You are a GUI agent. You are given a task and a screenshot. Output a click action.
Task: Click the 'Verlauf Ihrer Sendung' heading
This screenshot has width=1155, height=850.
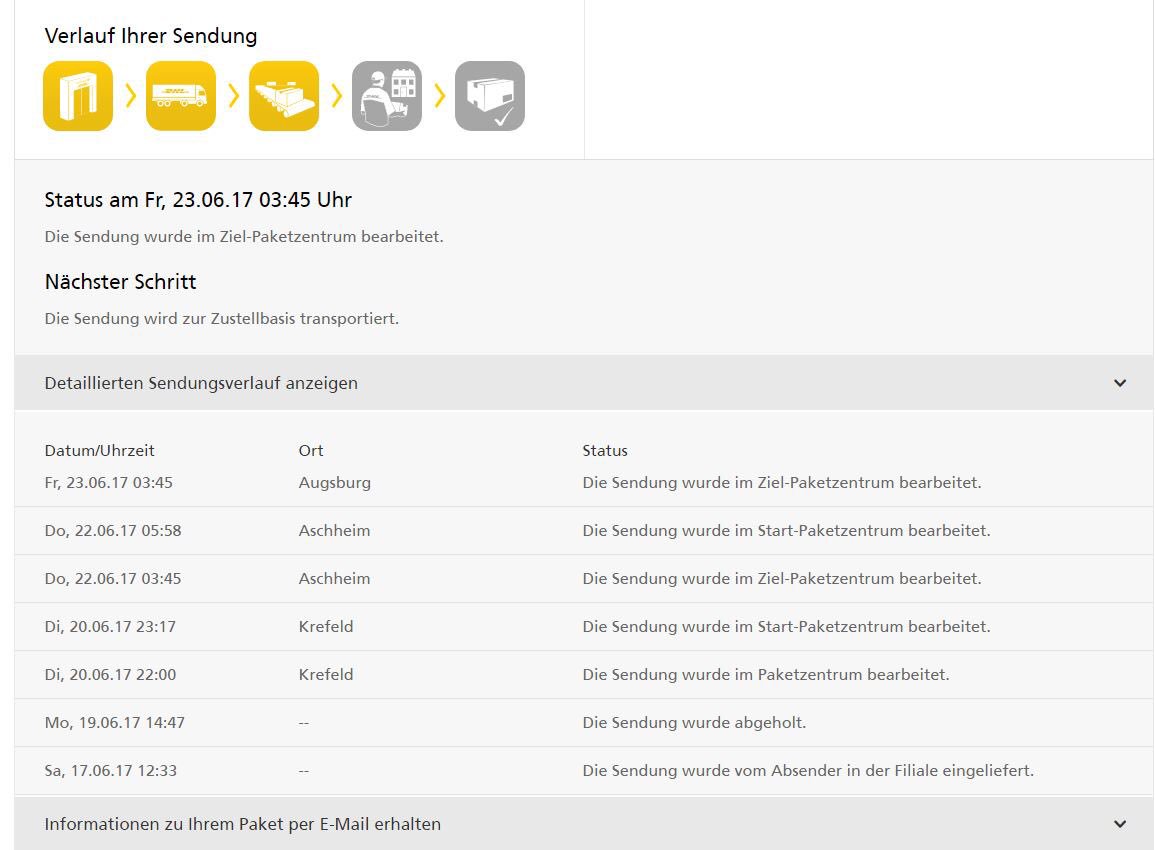point(150,36)
